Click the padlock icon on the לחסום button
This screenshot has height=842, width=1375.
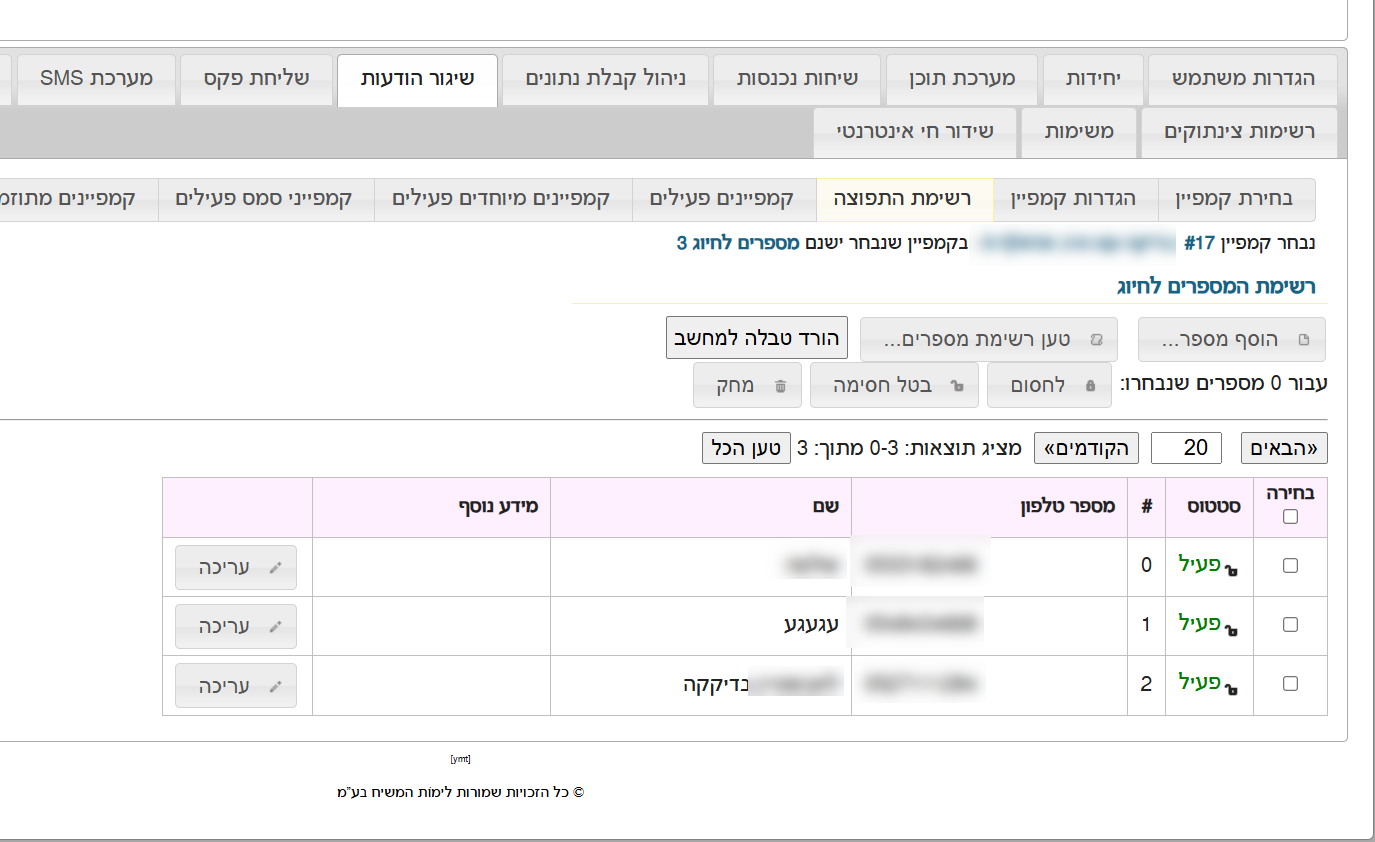(x=1090, y=386)
